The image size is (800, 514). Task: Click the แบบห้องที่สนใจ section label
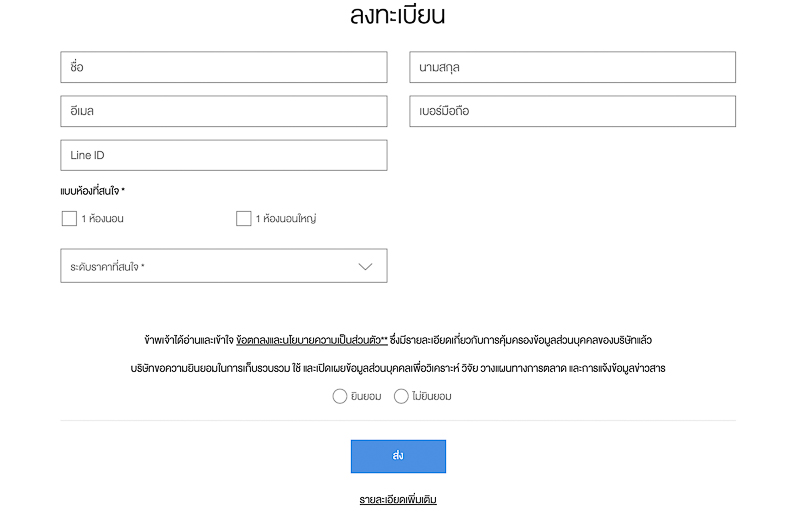pos(92,190)
